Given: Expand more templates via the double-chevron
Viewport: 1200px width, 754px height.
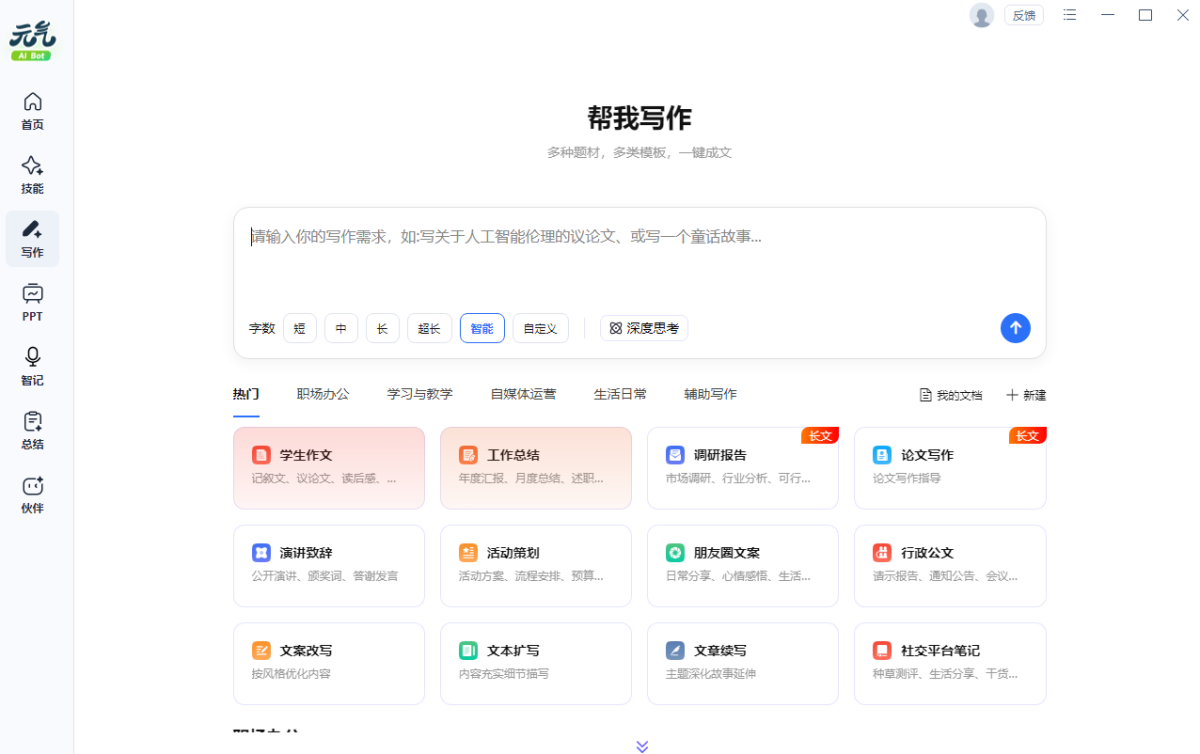Looking at the screenshot, I should tap(641, 745).
